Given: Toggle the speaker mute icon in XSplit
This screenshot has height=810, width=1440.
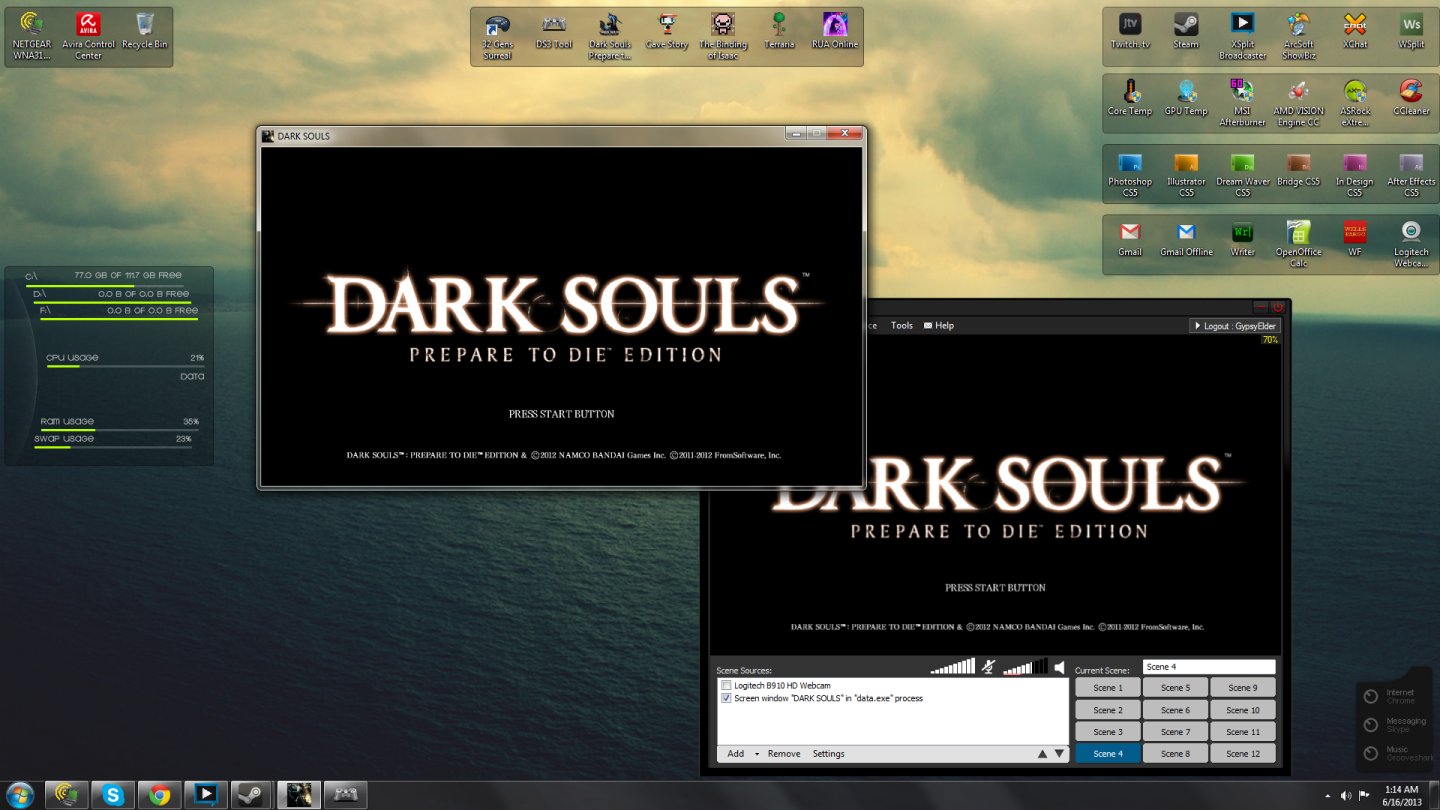Looking at the screenshot, I should click(x=1059, y=667).
